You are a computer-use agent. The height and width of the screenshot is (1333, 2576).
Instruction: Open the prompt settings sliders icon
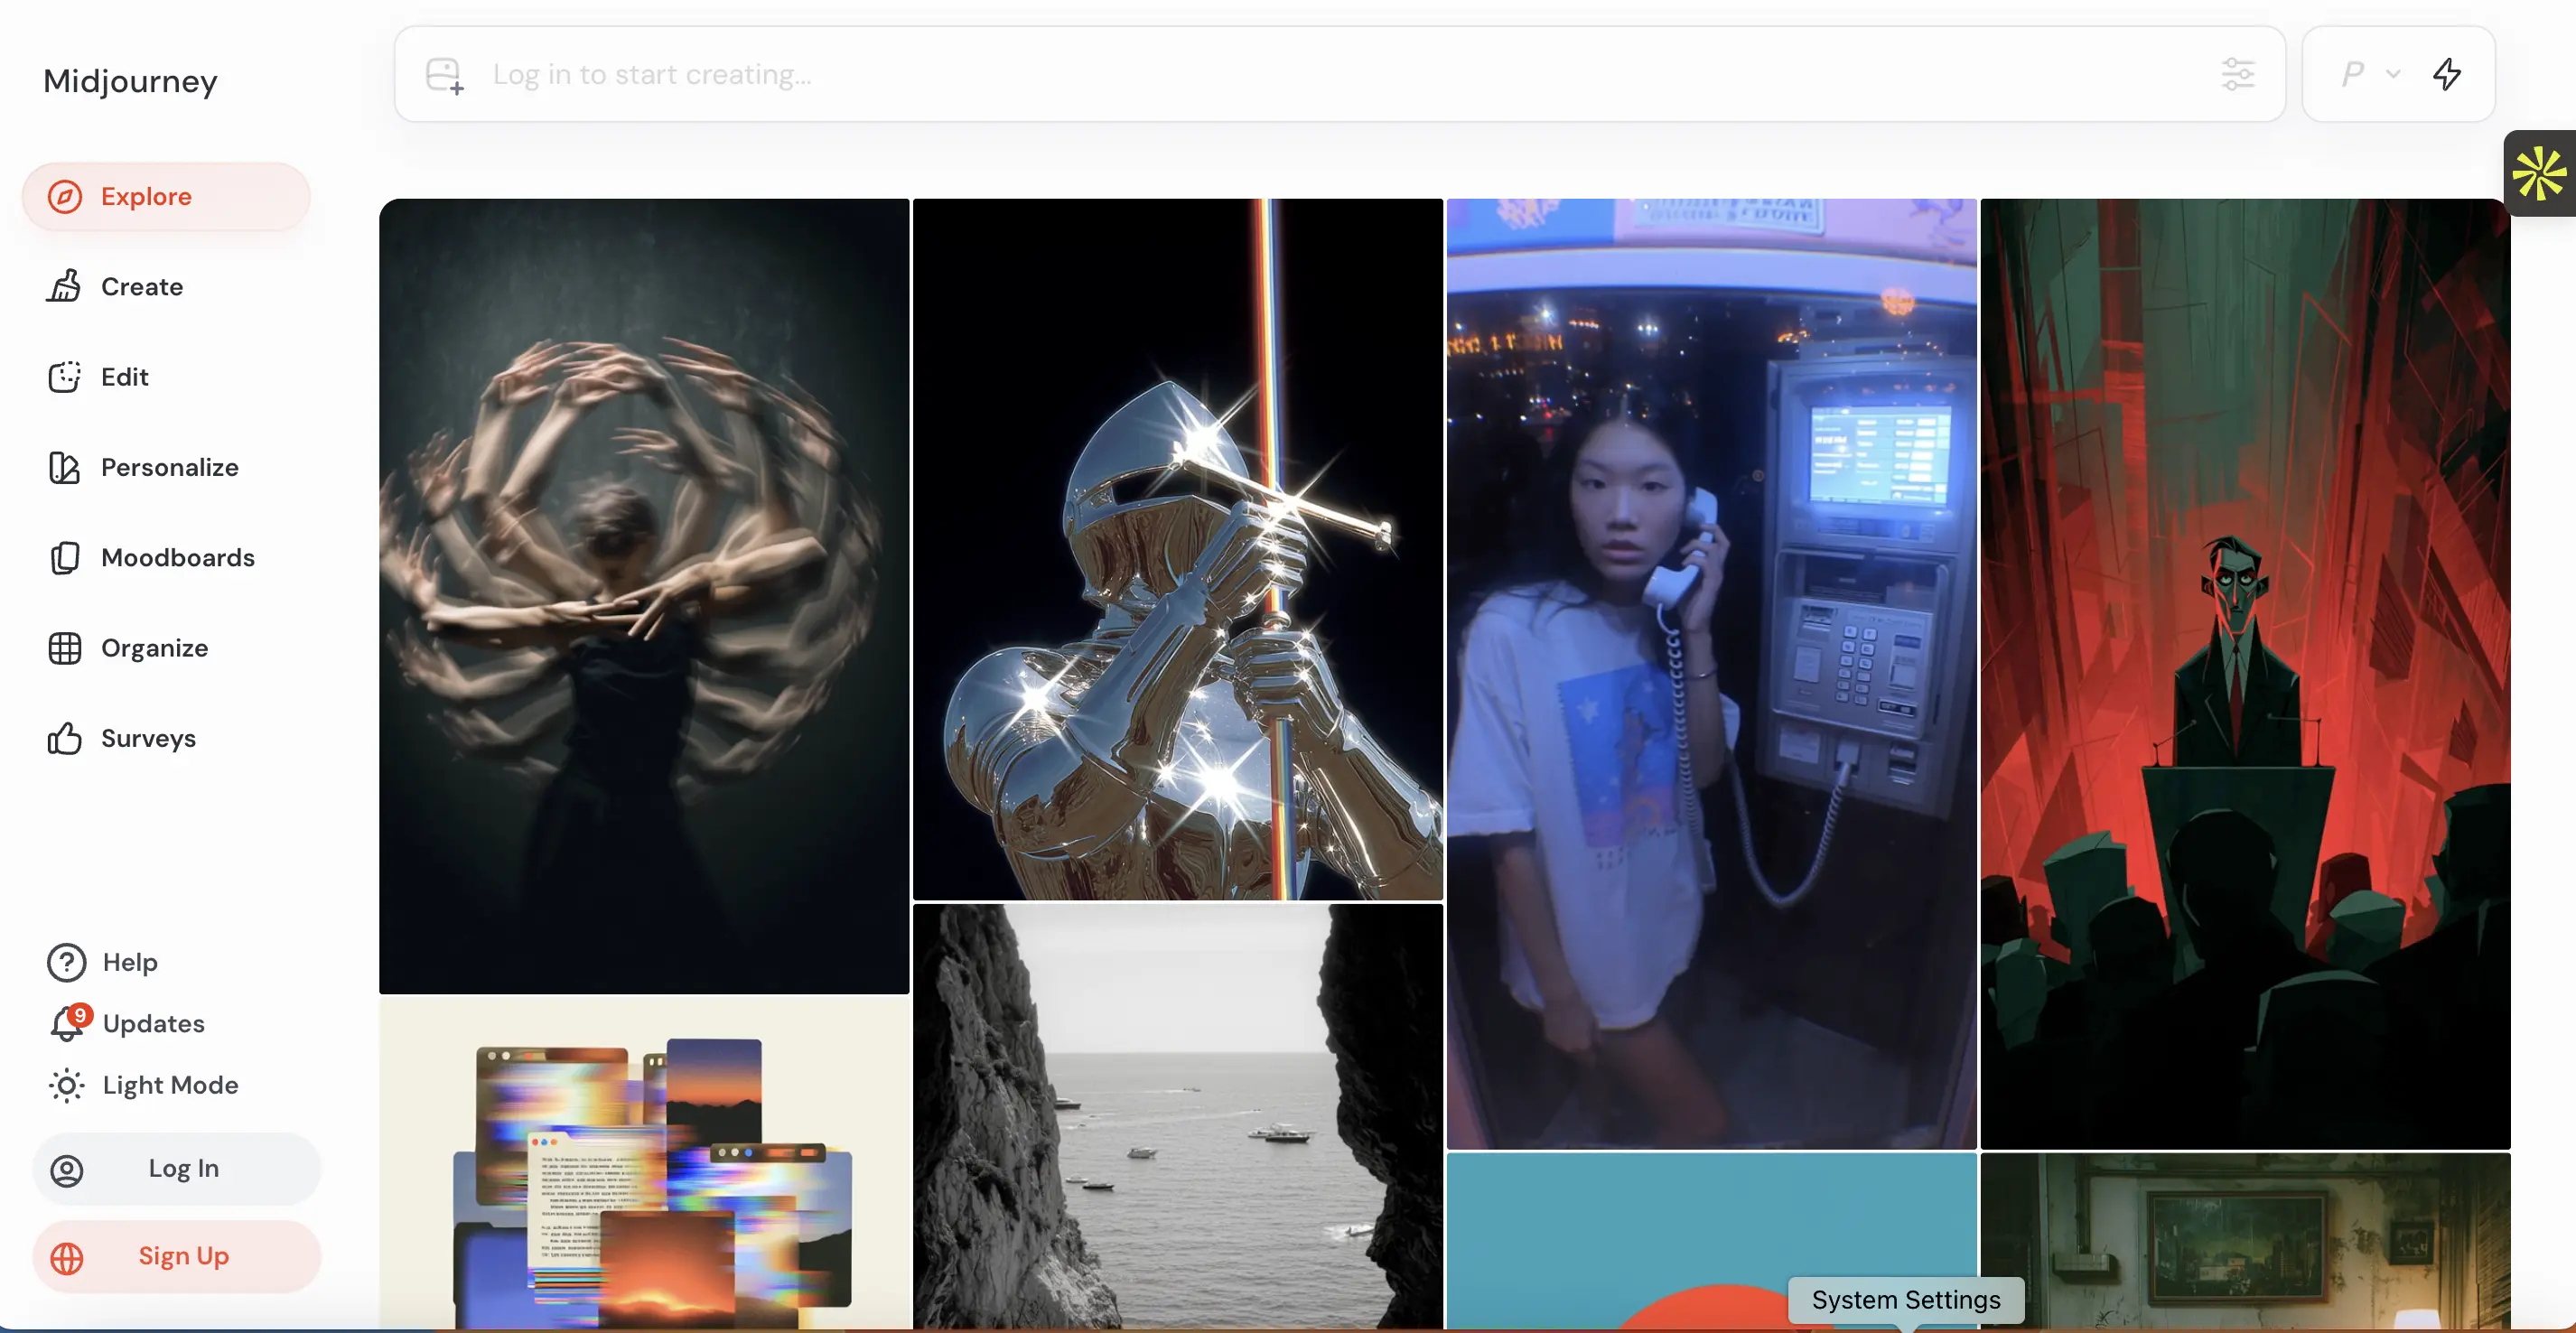coord(2237,74)
